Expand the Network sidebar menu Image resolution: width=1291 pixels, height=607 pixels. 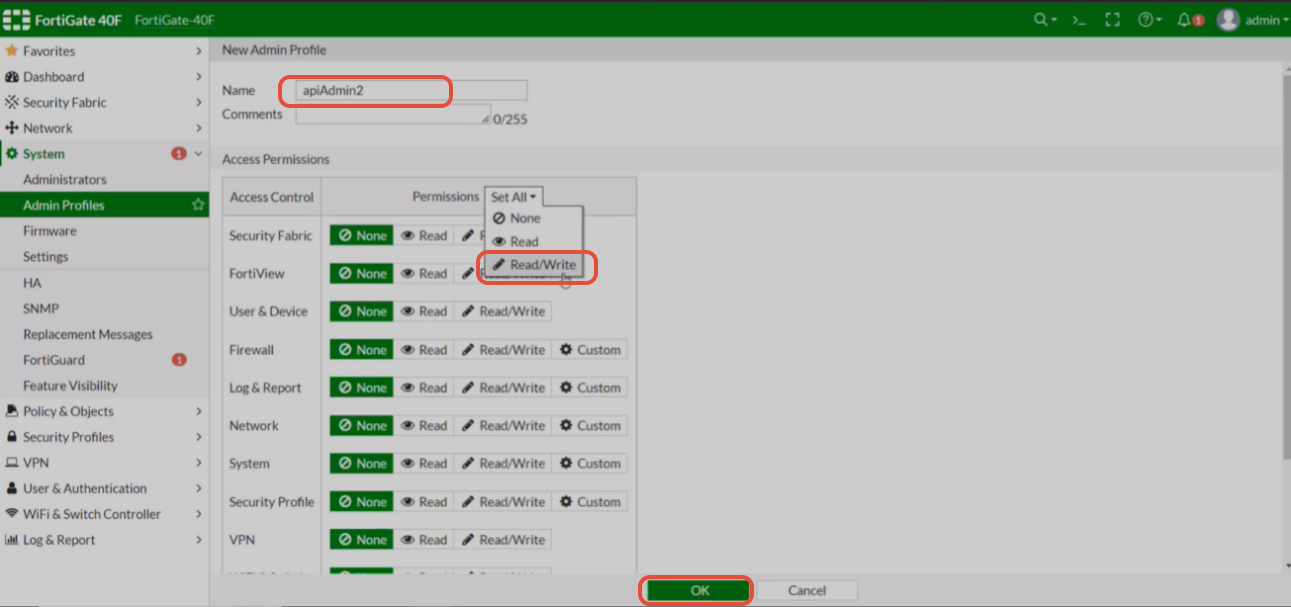click(x=104, y=128)
